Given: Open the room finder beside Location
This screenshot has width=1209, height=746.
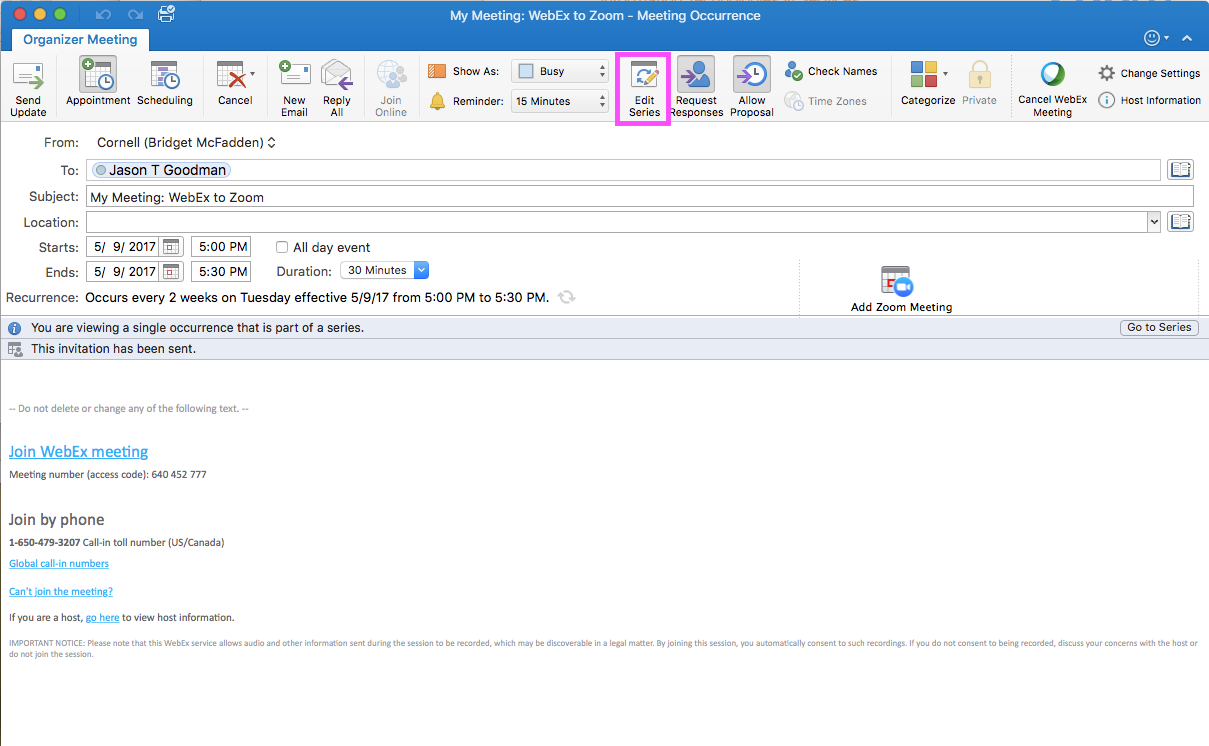Looking at the screenshot, I should coord(1181,222).
